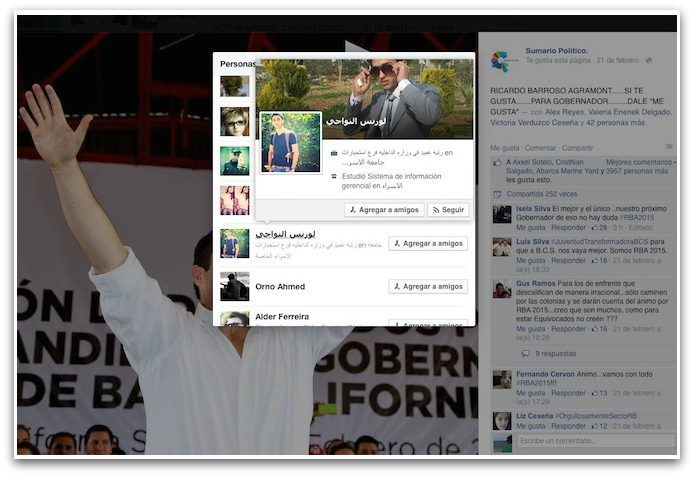Open the Mejores comentarios sort dropdown
This screenshot has height=477, width=694.
(x=638, y=162)
